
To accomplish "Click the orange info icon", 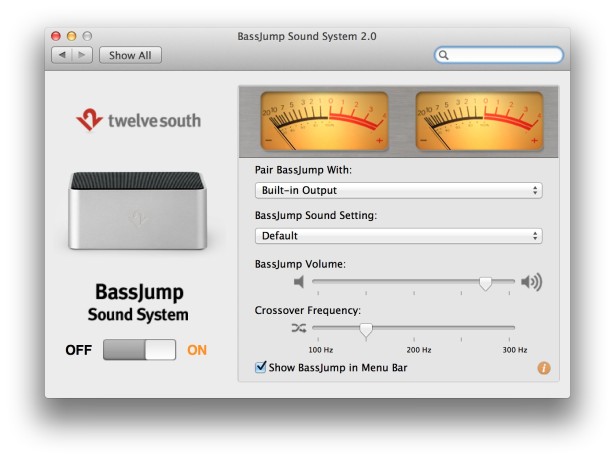I will tap(544, 368).
